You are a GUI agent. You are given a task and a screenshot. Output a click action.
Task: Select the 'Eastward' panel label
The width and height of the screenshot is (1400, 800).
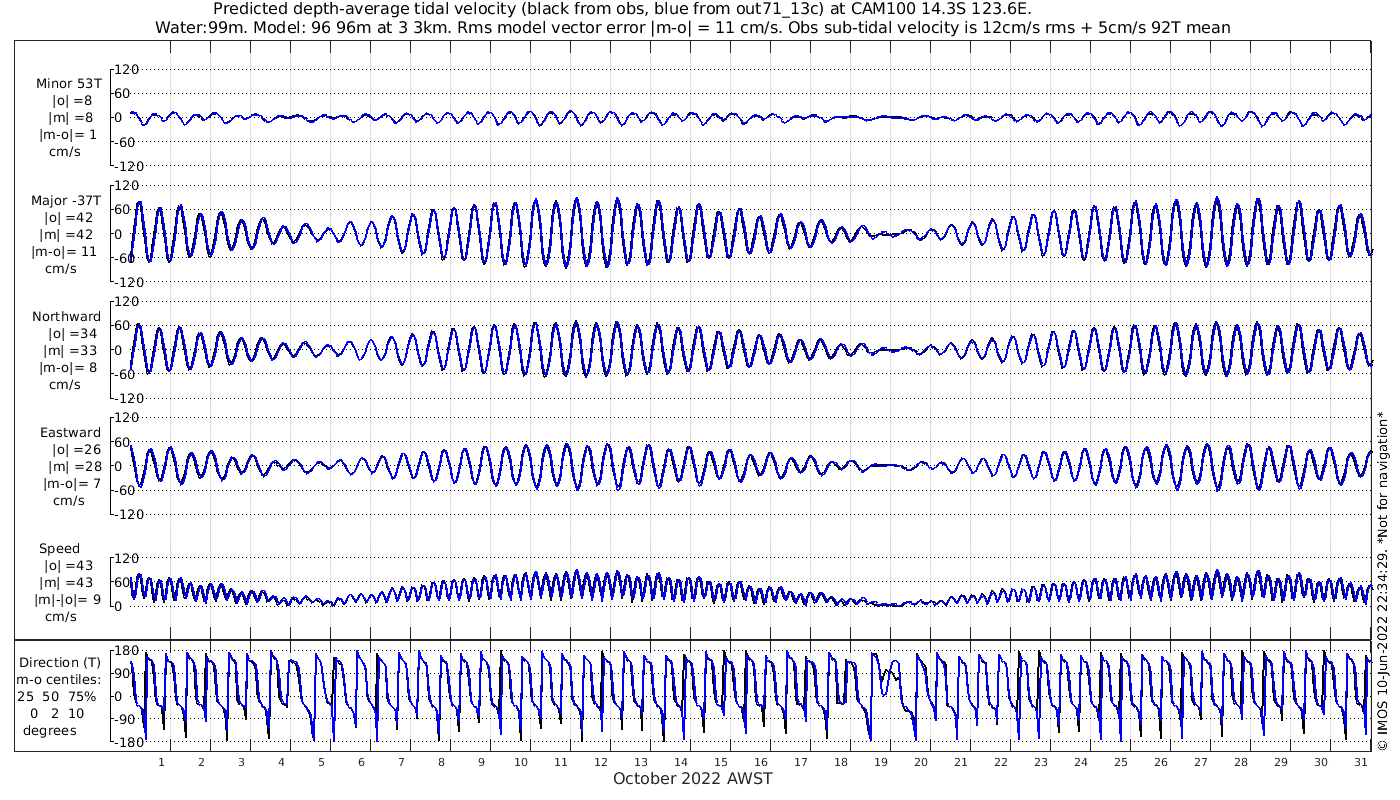(x=70, y=433)
